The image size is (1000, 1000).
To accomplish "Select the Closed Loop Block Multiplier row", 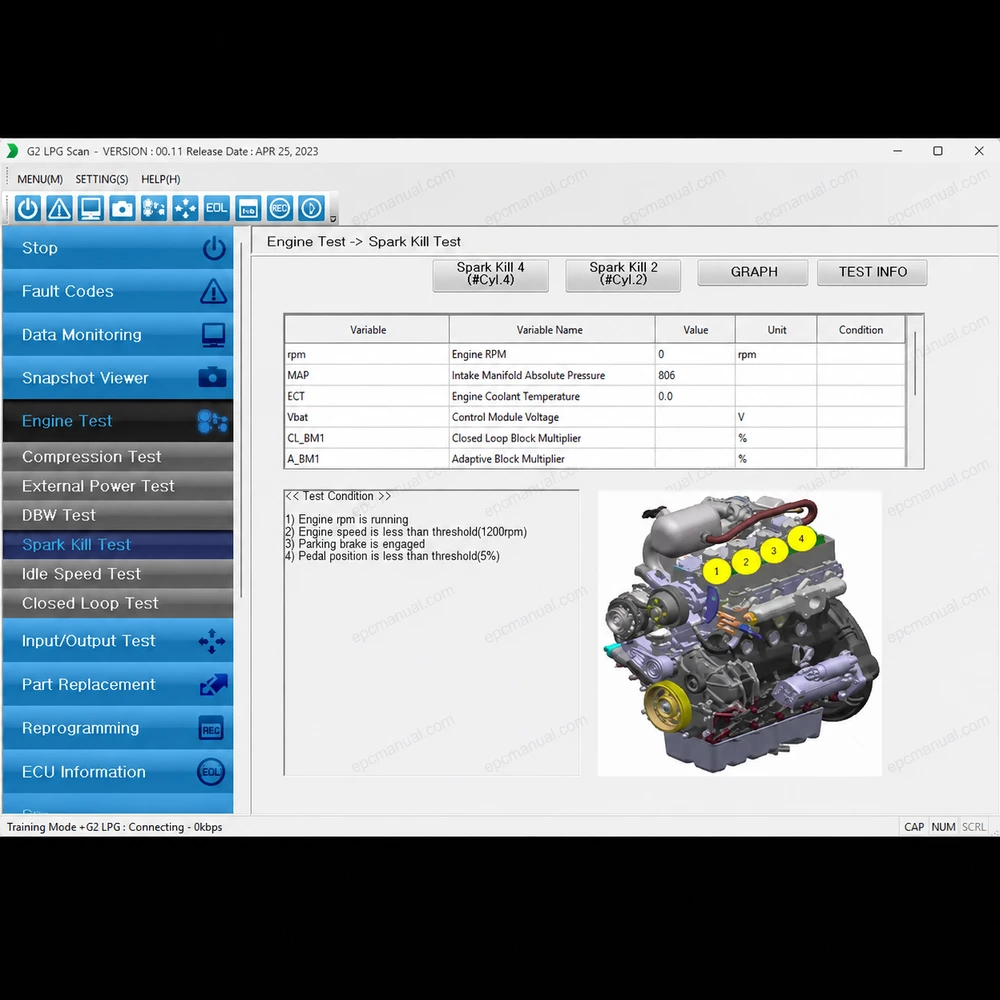I will tap(595, 438).
